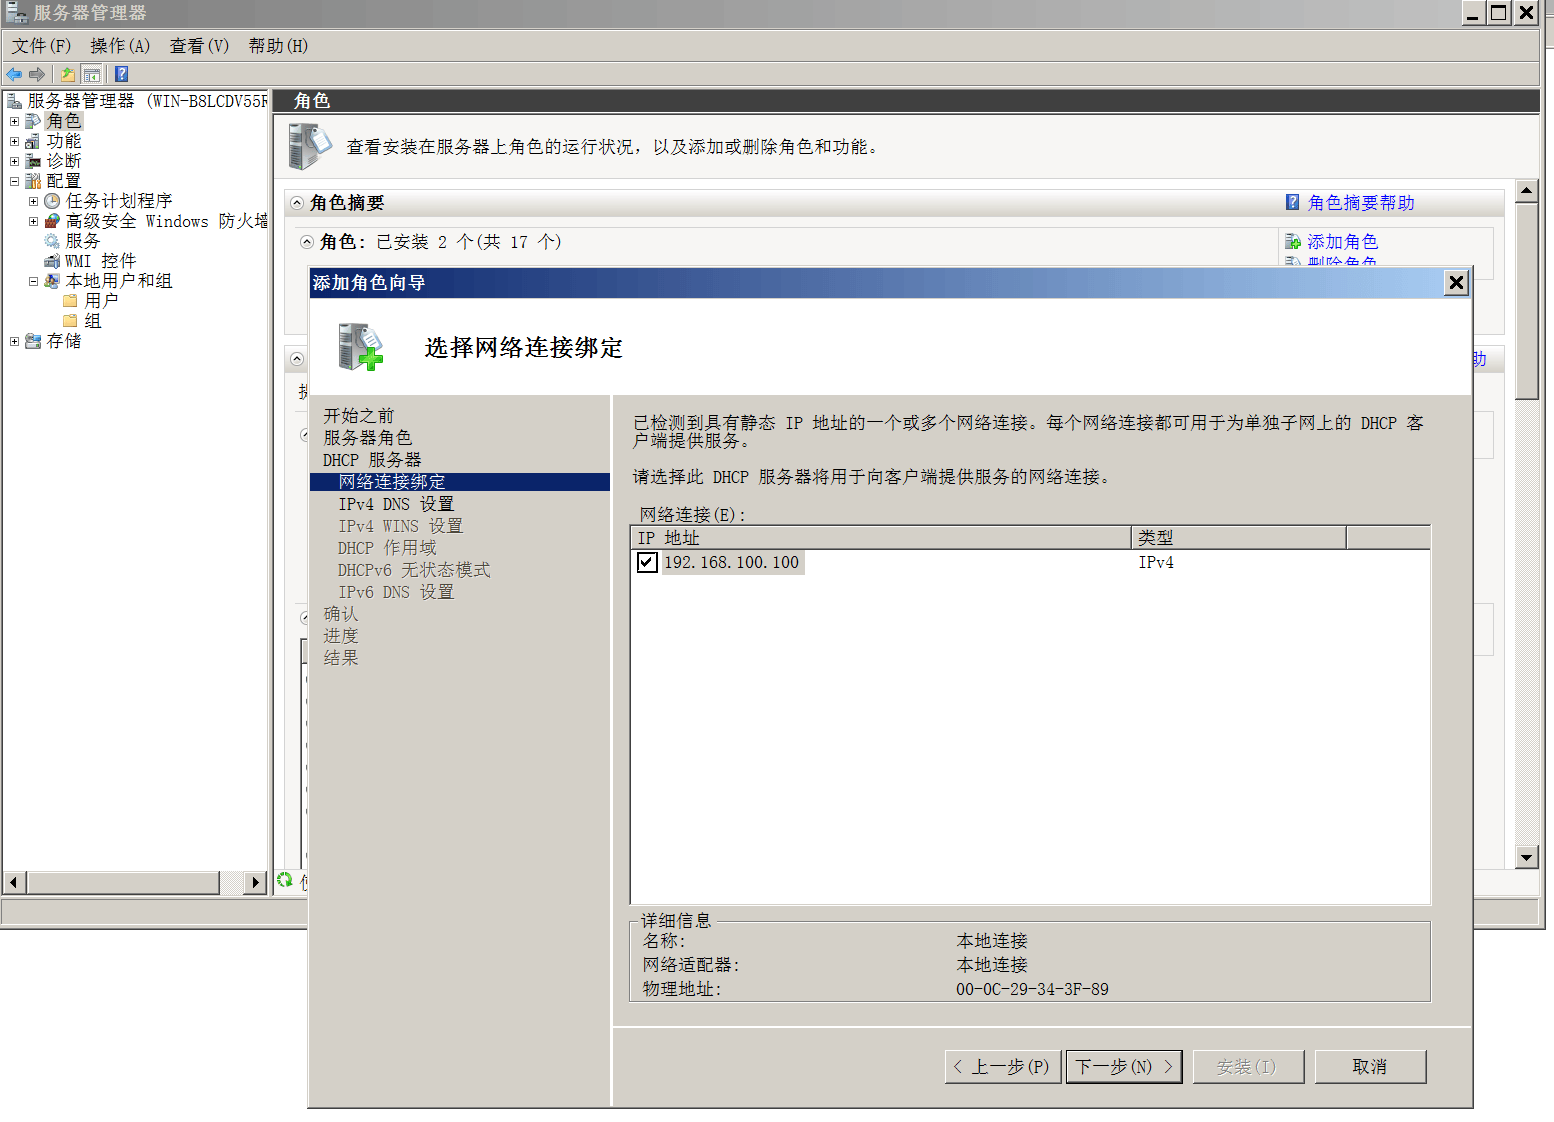This screenshot has width=1554, height=1122.
Task: Open the 帮助(H) menu
Action: [278, 46]
